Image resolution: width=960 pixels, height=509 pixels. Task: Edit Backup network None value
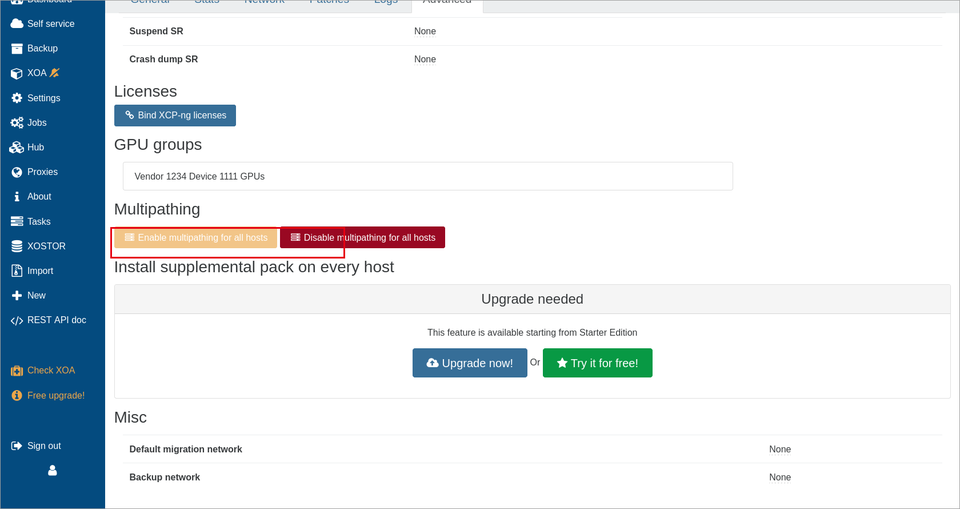point(780,477)
